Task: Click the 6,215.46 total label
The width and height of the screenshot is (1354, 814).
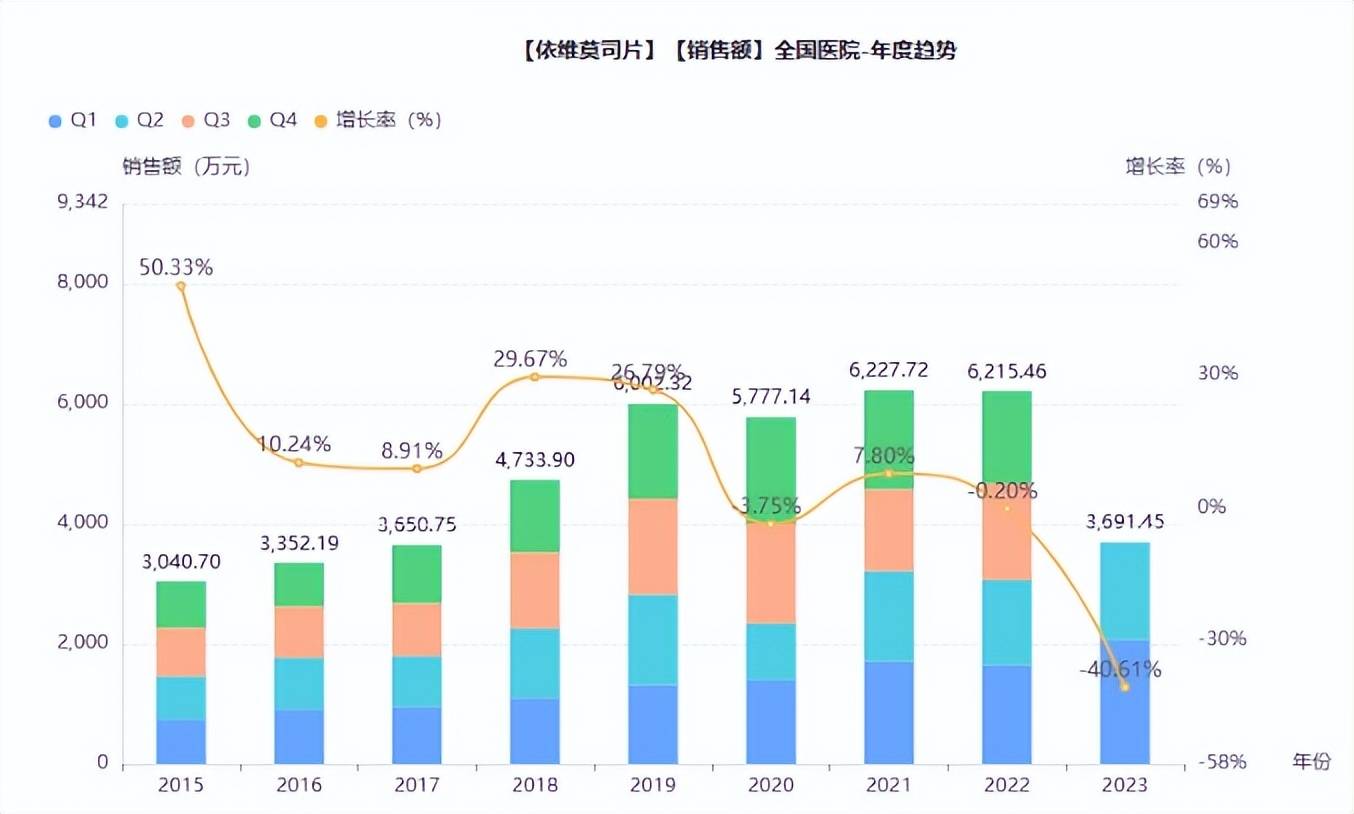Action: coord(1007,372)
